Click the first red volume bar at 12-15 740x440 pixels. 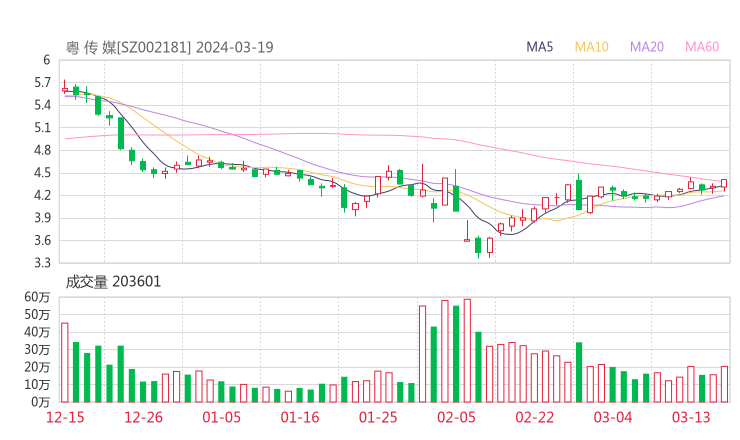[65, 363]
